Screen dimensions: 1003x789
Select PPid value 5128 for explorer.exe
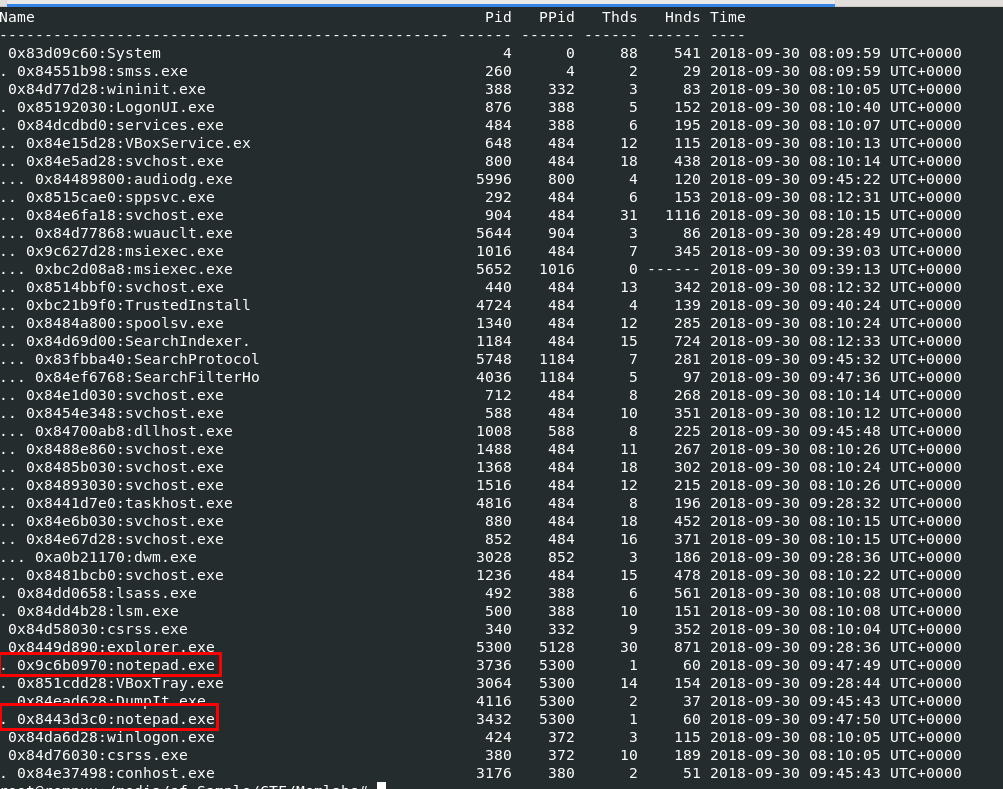coord(557,647)
